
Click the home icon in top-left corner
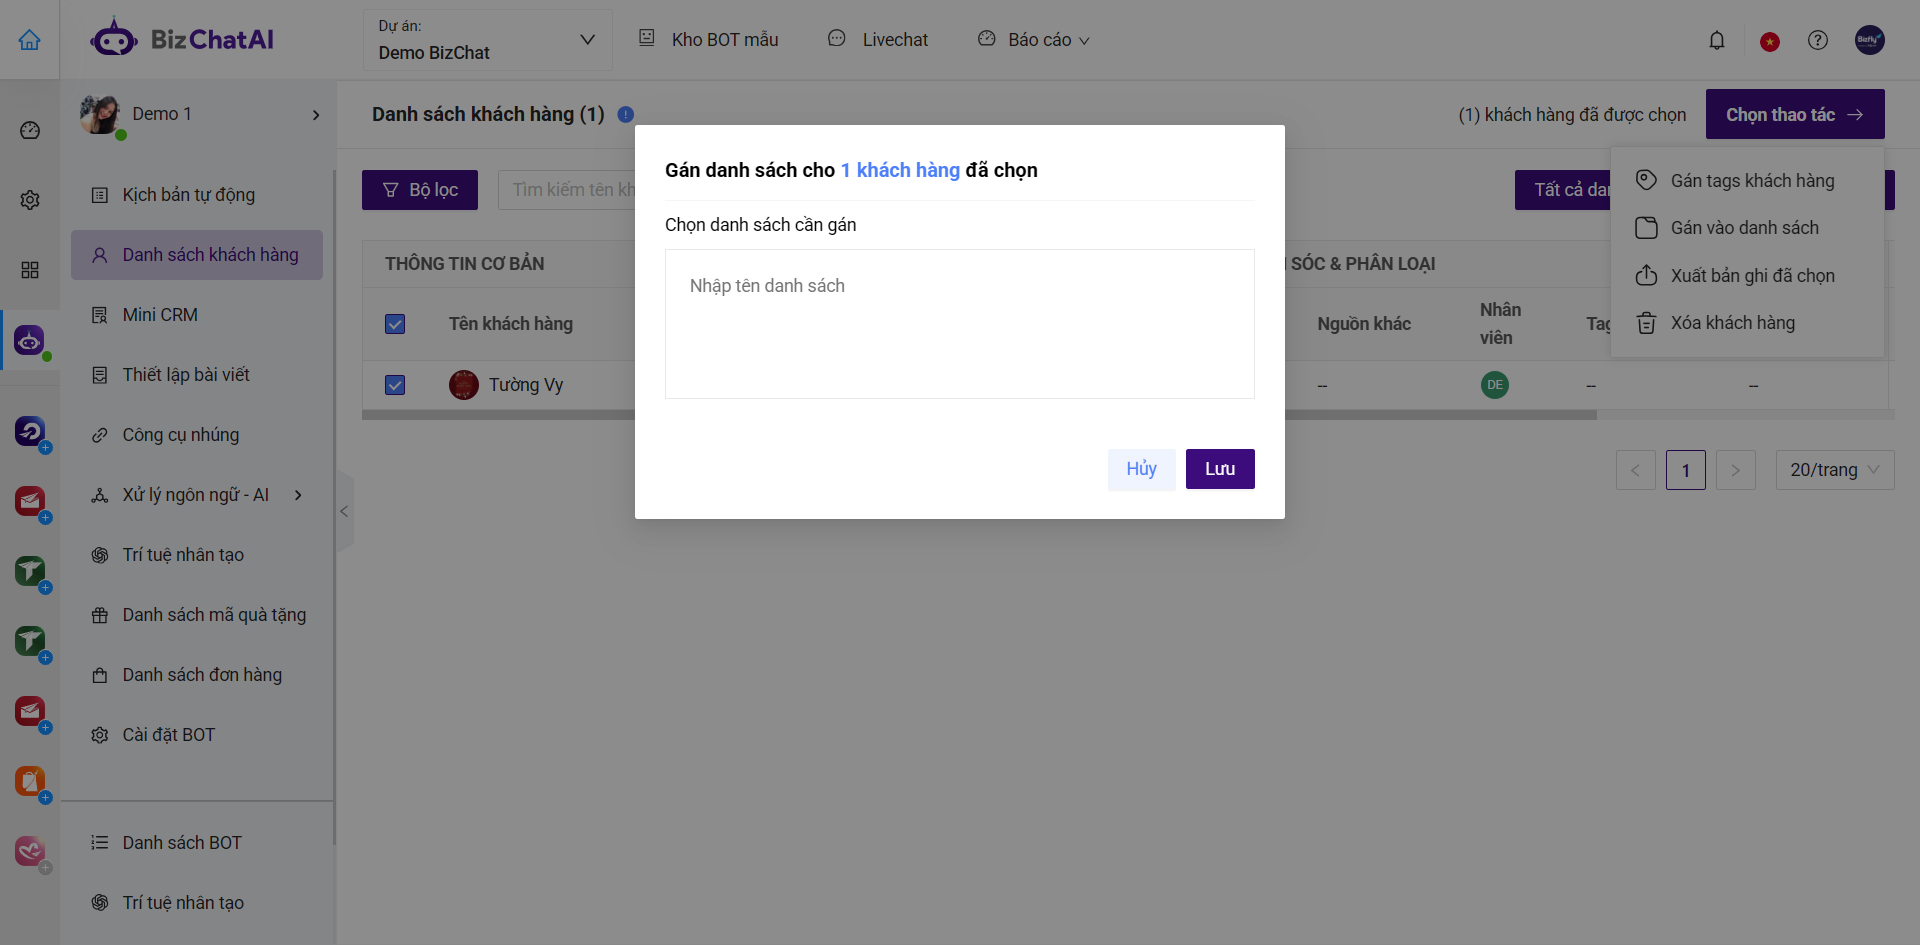pyautogui.click(x=30, y=40)
